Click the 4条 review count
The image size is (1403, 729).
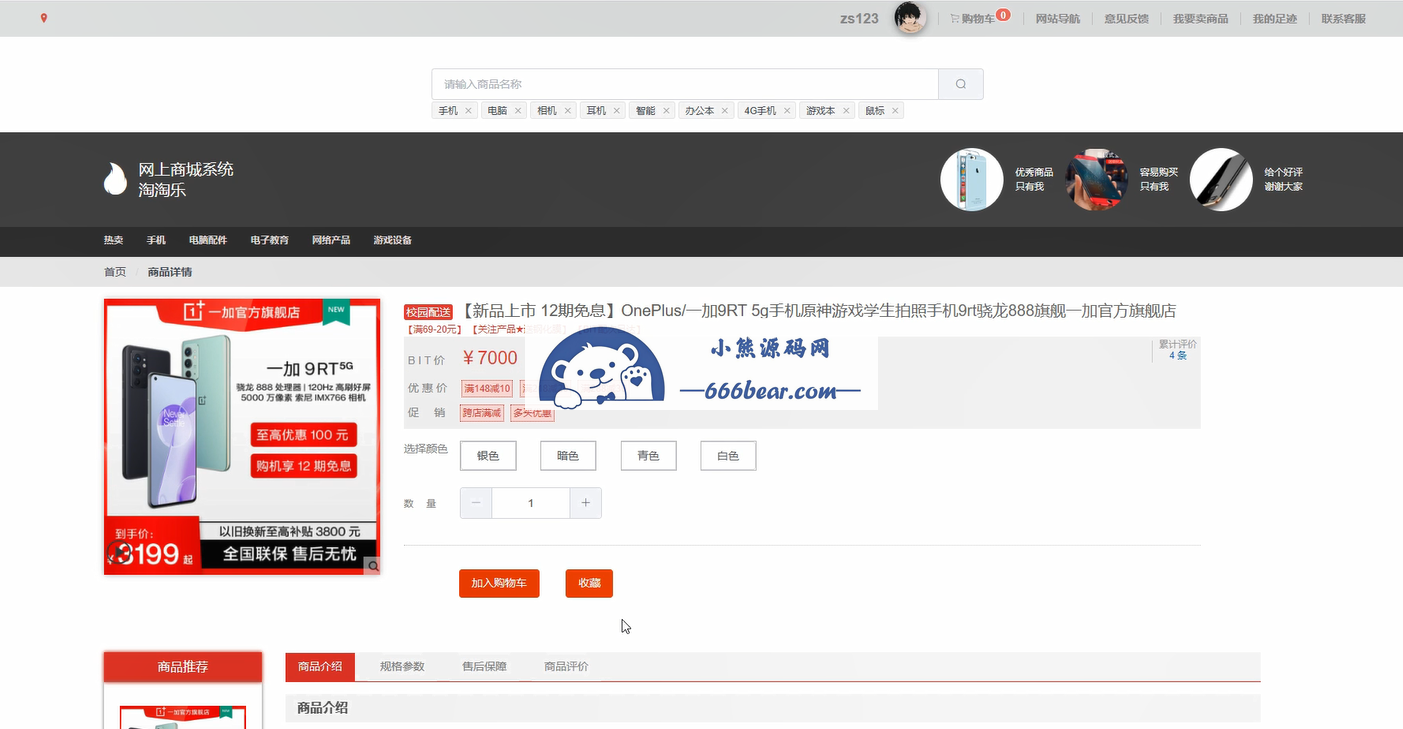pyautogui.click(x=1178, y=355)
